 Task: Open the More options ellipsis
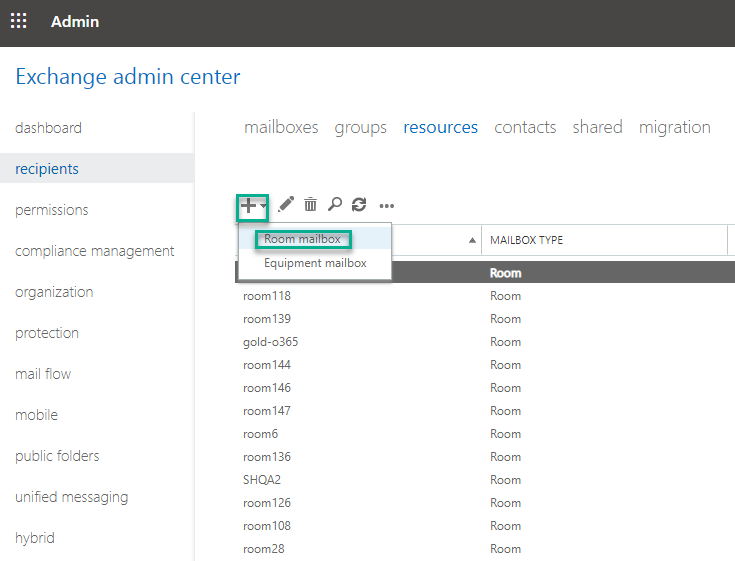pos(387,206)
